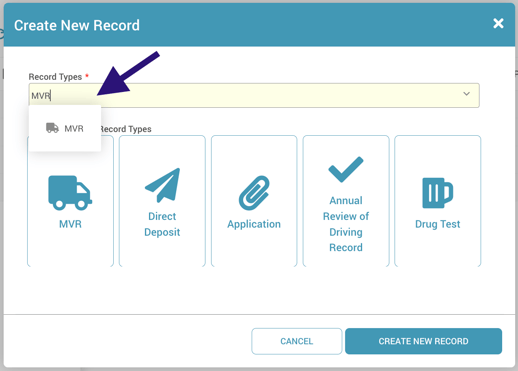
Task: Click the CREATE NEW RECORD button
Action: pyautogui.click(x=423, y=341)
